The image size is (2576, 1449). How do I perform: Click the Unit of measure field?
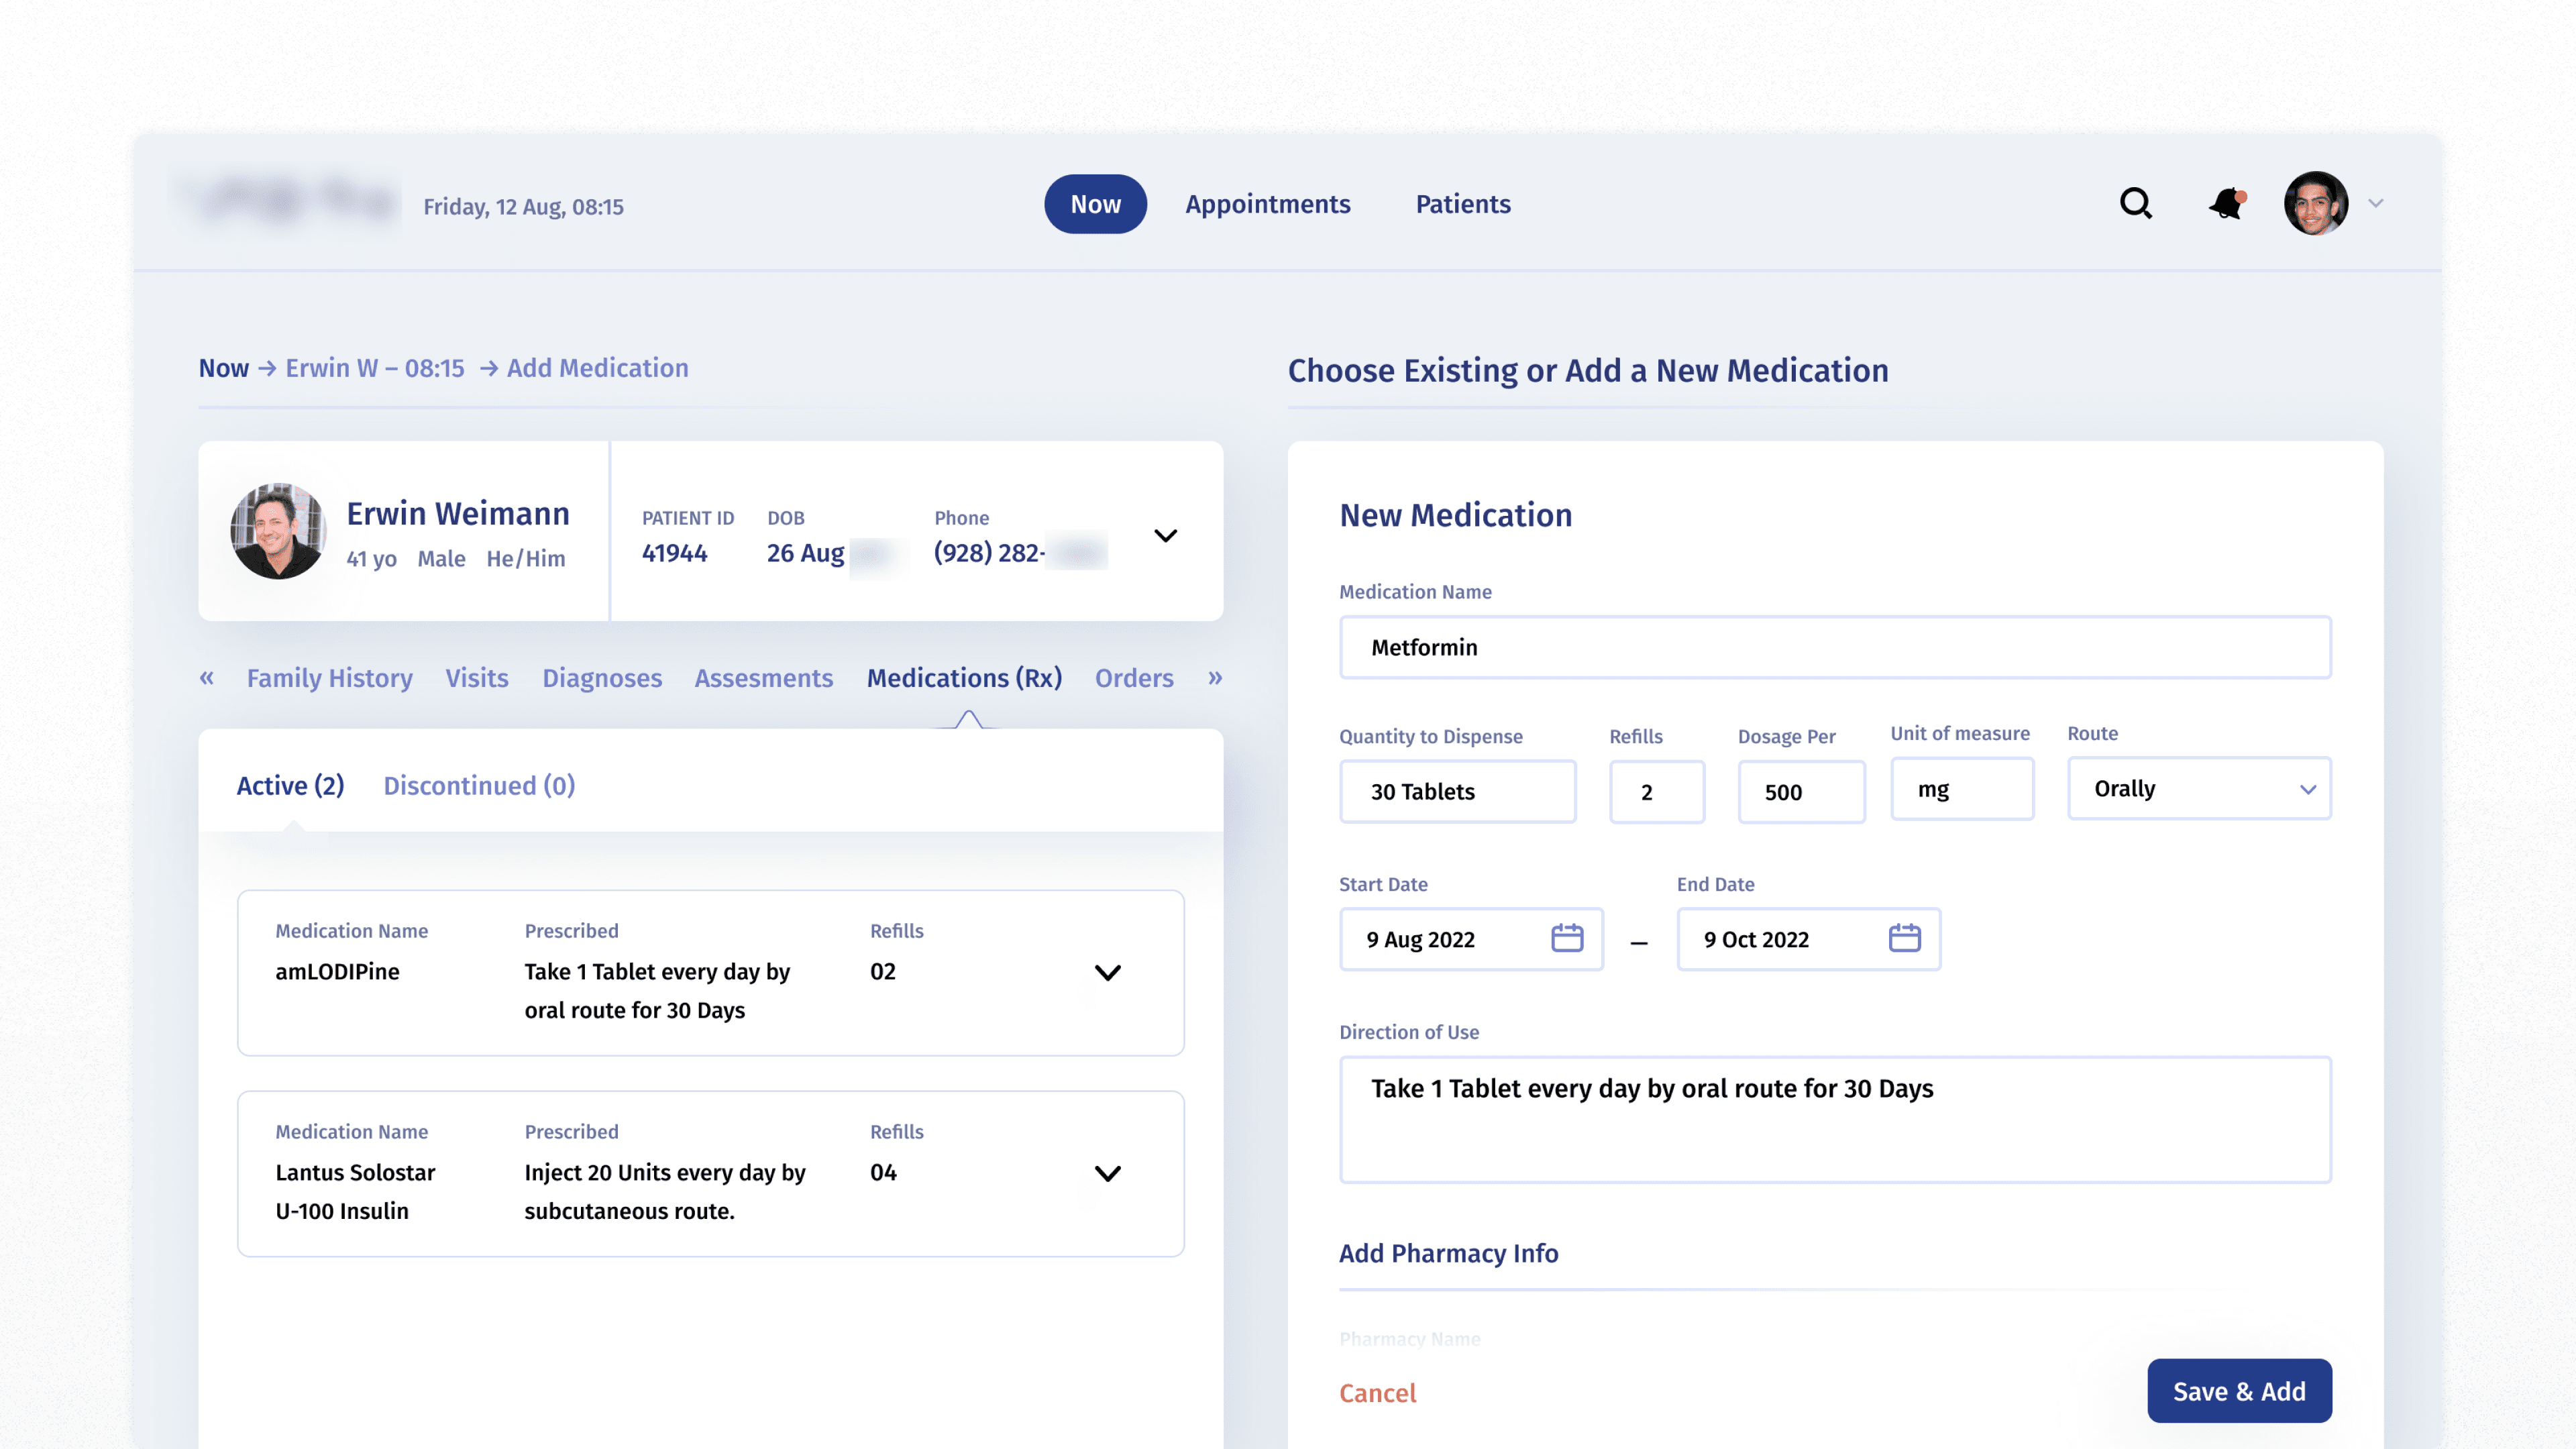pos(1962,789)
